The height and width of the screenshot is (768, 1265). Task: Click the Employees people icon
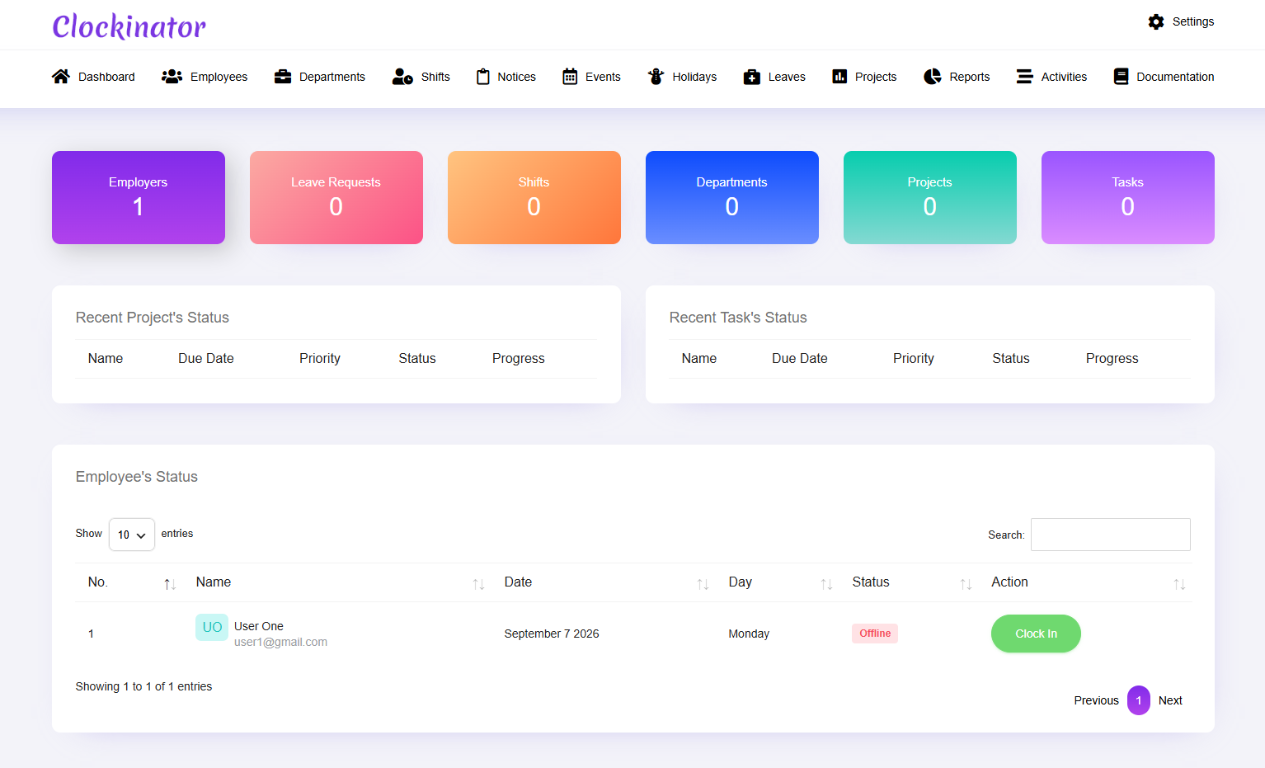coord(172,76)
